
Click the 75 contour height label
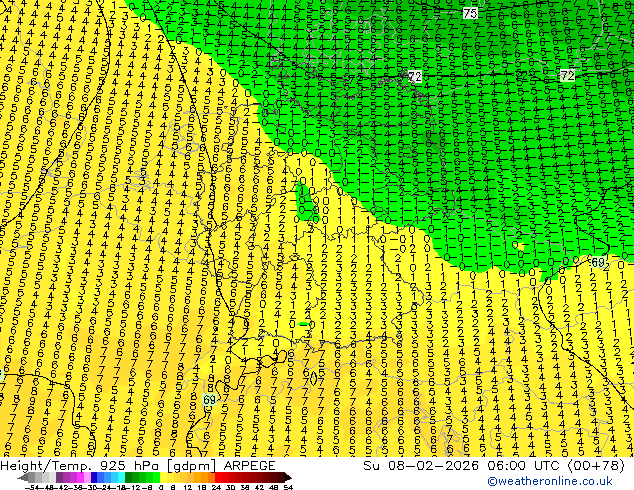470,13
